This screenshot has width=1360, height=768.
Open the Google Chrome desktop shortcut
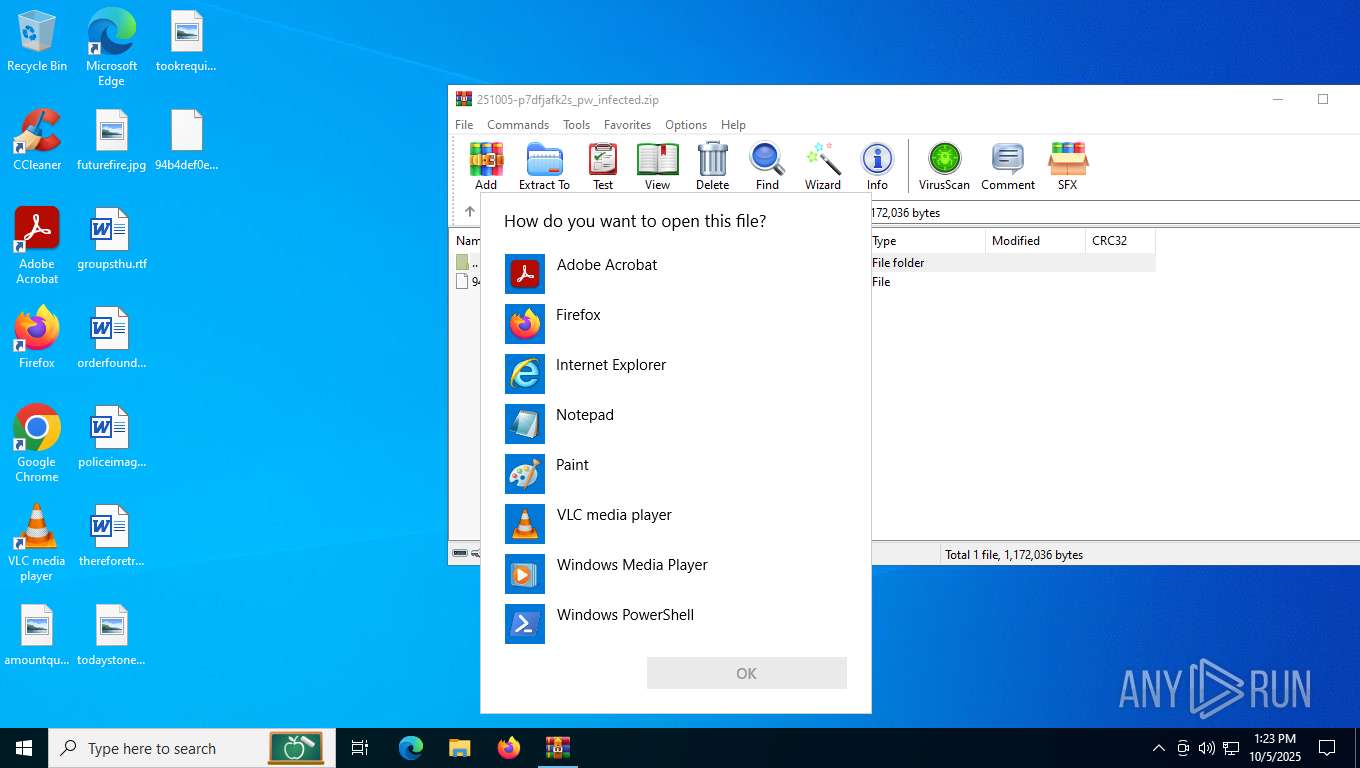(x=37, y=443)
